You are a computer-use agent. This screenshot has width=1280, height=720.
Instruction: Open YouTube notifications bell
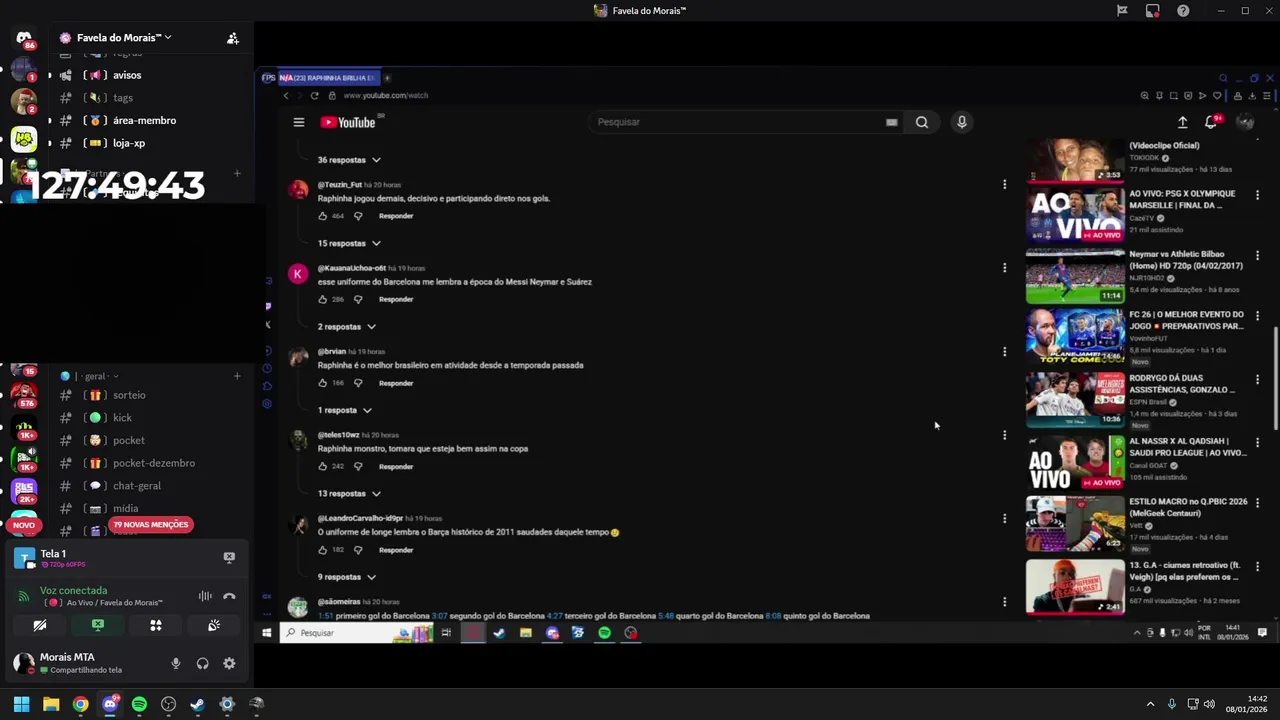pyautogui.click(x=1211, y=122)
